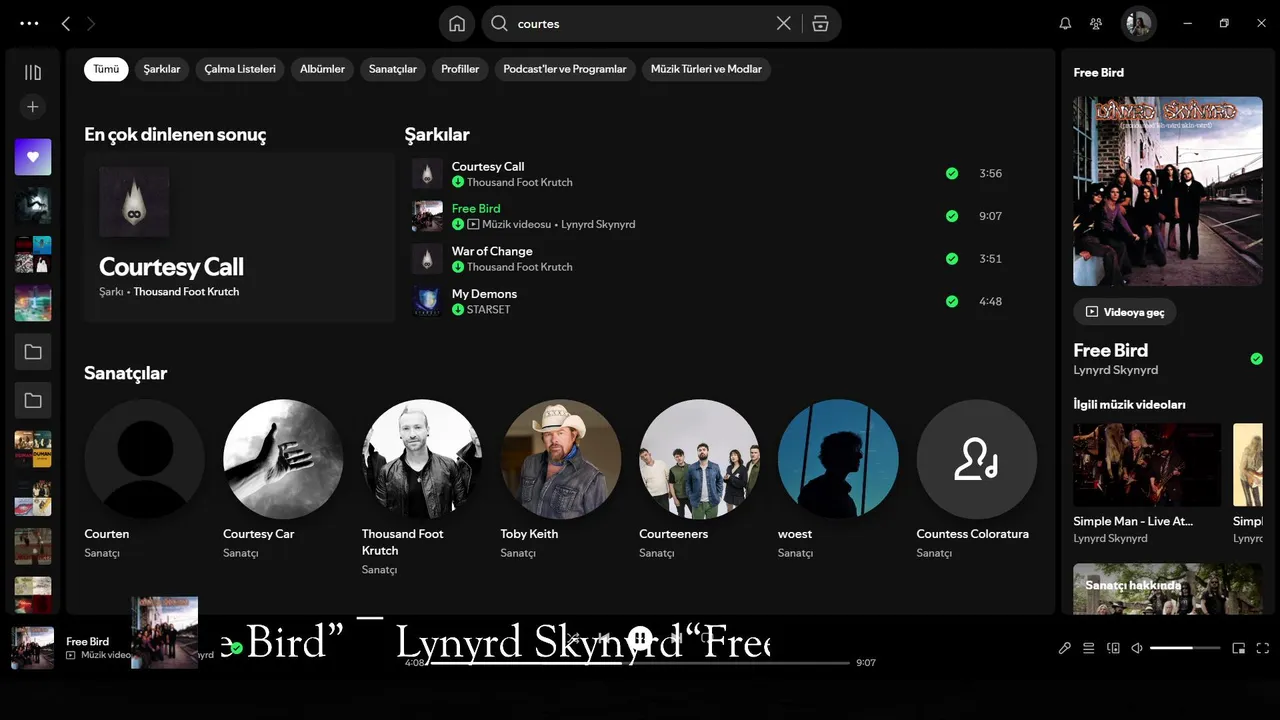Image resolution: width=1280 pixels, height=720 pixels.
Task: Open Sanatçı hakkında artist card
Action: (1168, 589)
